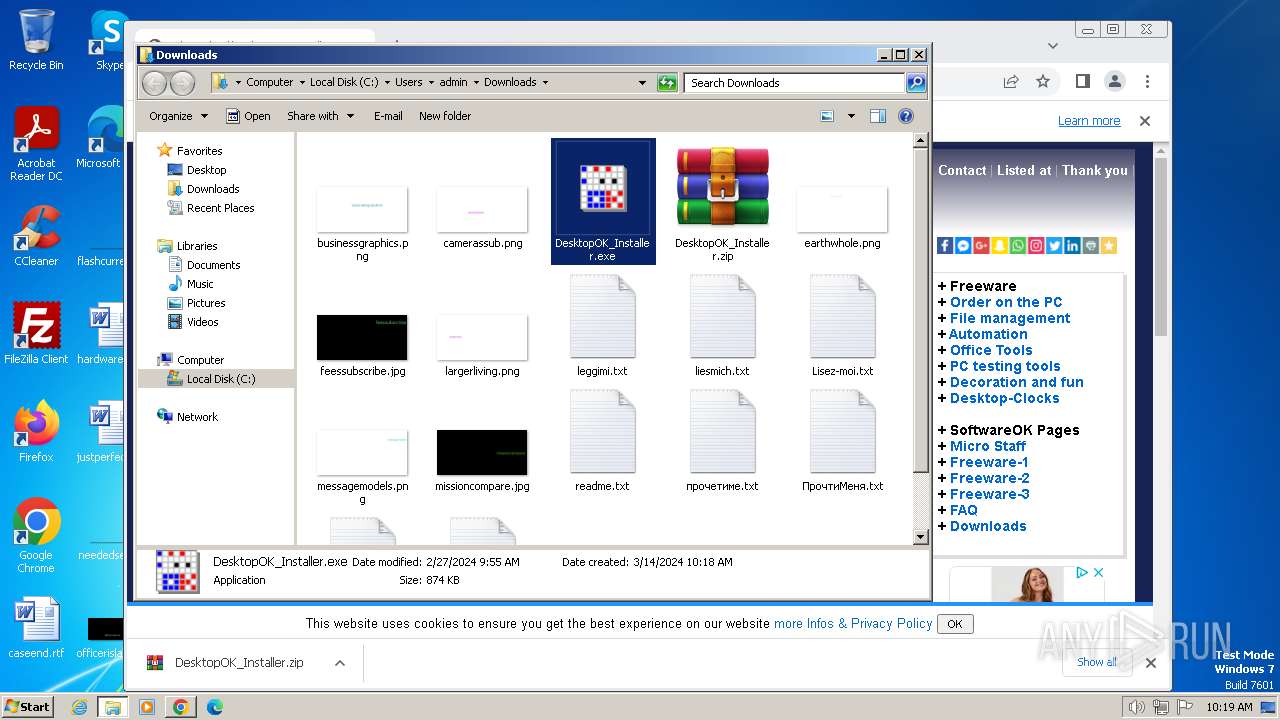Open Desktop-Clocks link on web page
The height and width of the screenshot is (720, 1280).
point(1004,398)
